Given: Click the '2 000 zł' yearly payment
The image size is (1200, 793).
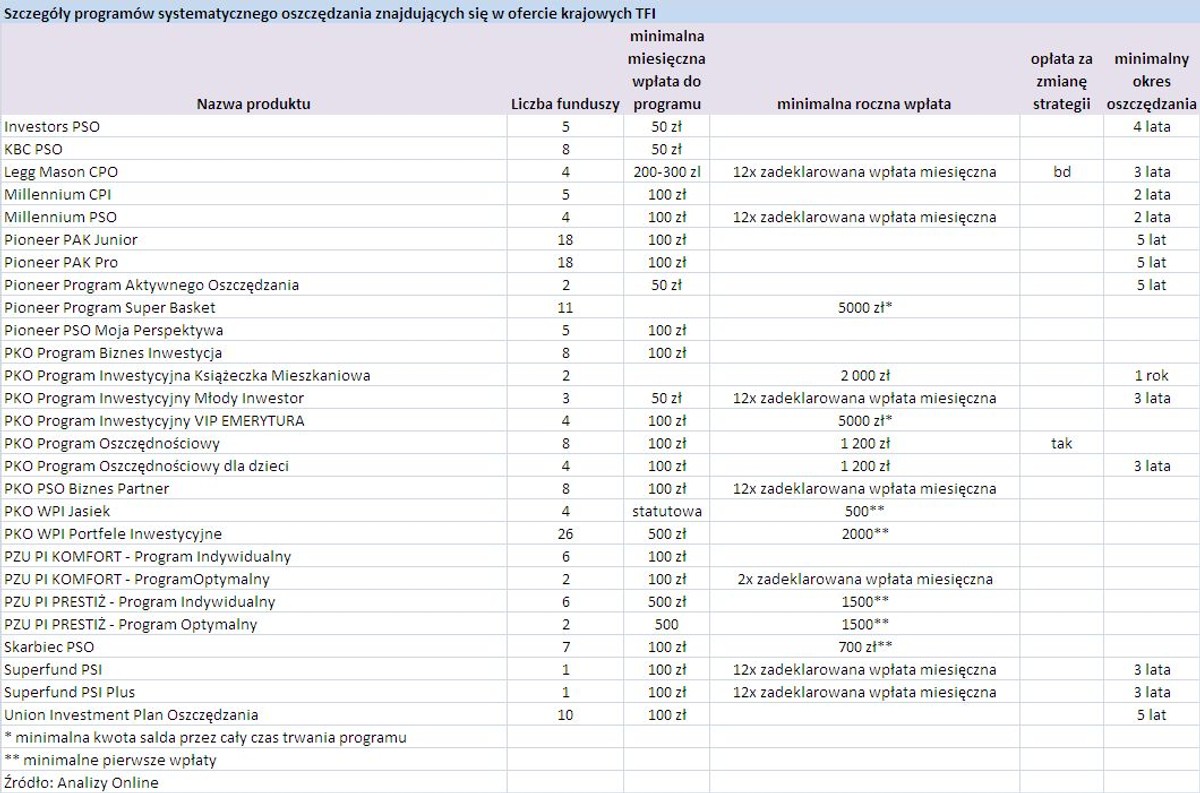Looking at the screenshot, I should (864, 375).
